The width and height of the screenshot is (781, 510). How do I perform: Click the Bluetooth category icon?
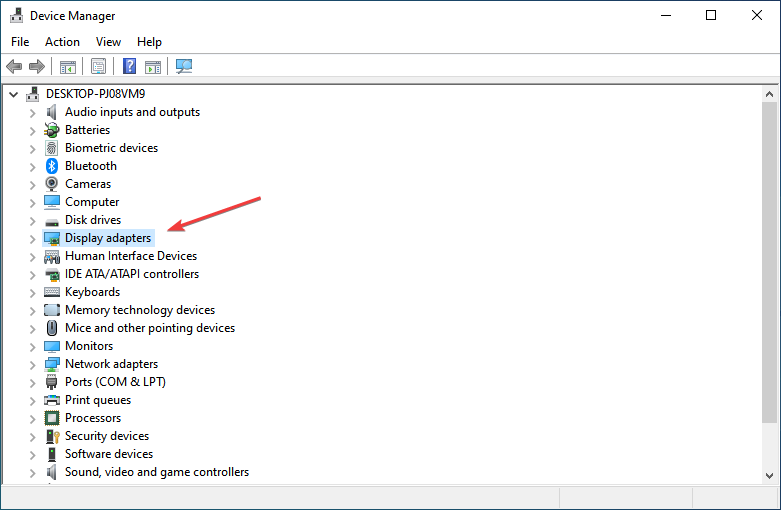52,166
